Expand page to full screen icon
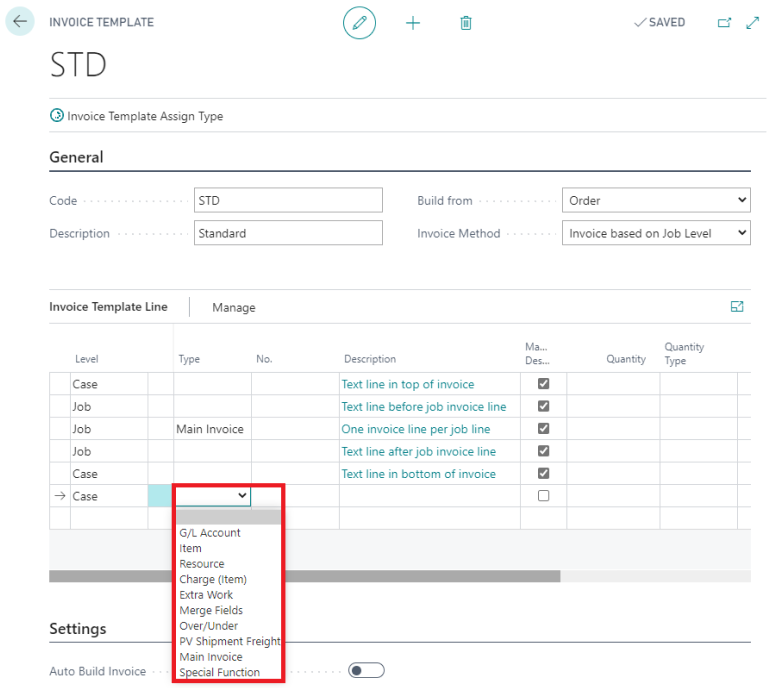This screenshot has width=767, height=688. point(752,23)
